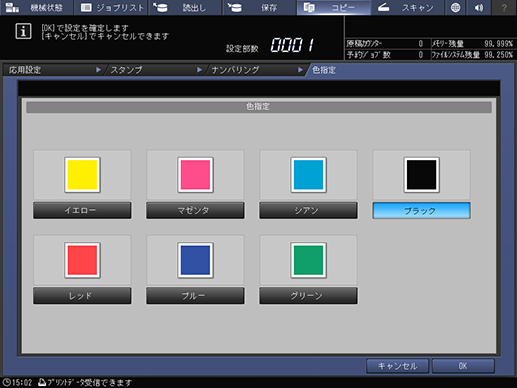Click the キャンセル cancel button
This screenshot has width=517, height=388.
397,366
